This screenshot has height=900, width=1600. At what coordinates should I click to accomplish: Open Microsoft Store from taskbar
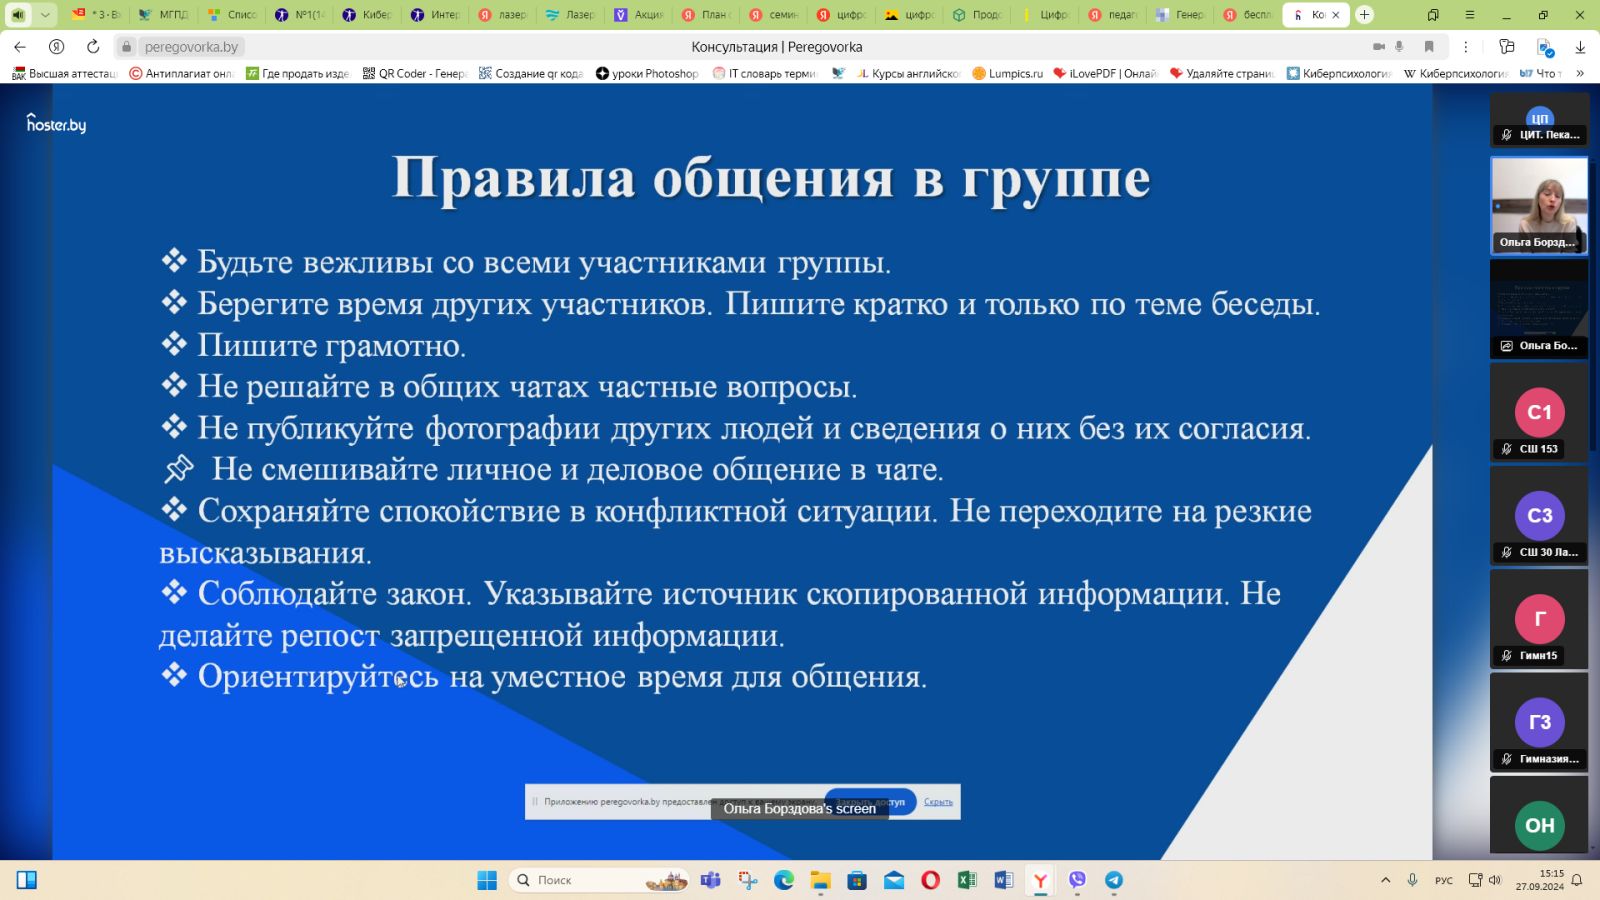pos(857,880)
